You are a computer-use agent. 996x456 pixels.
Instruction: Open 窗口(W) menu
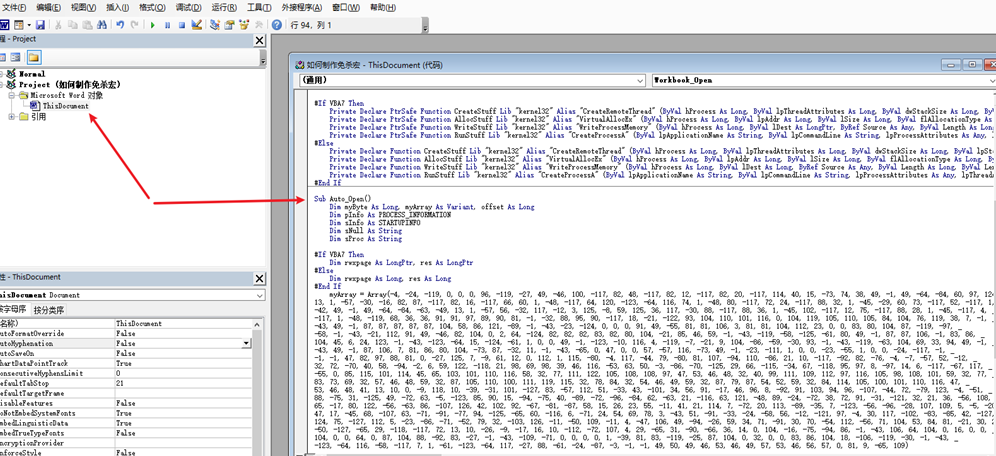[346, 8]
